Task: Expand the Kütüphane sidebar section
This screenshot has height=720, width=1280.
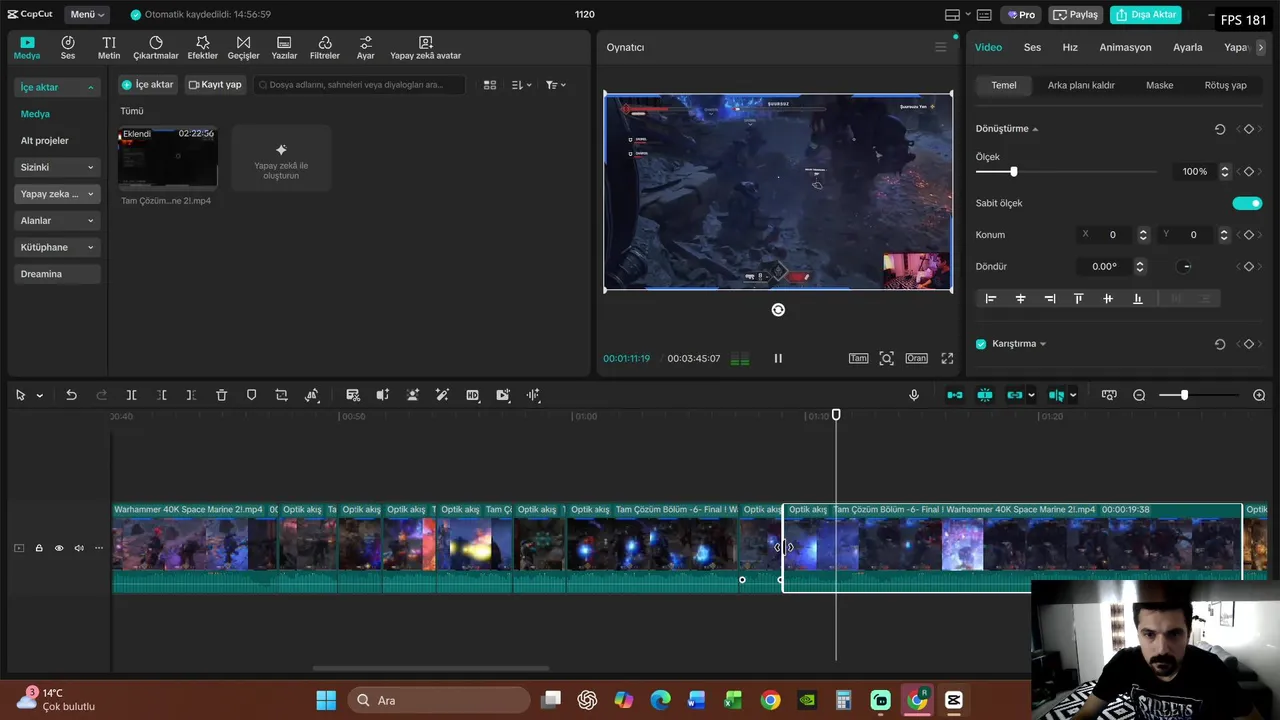Action: coord(58,247)
